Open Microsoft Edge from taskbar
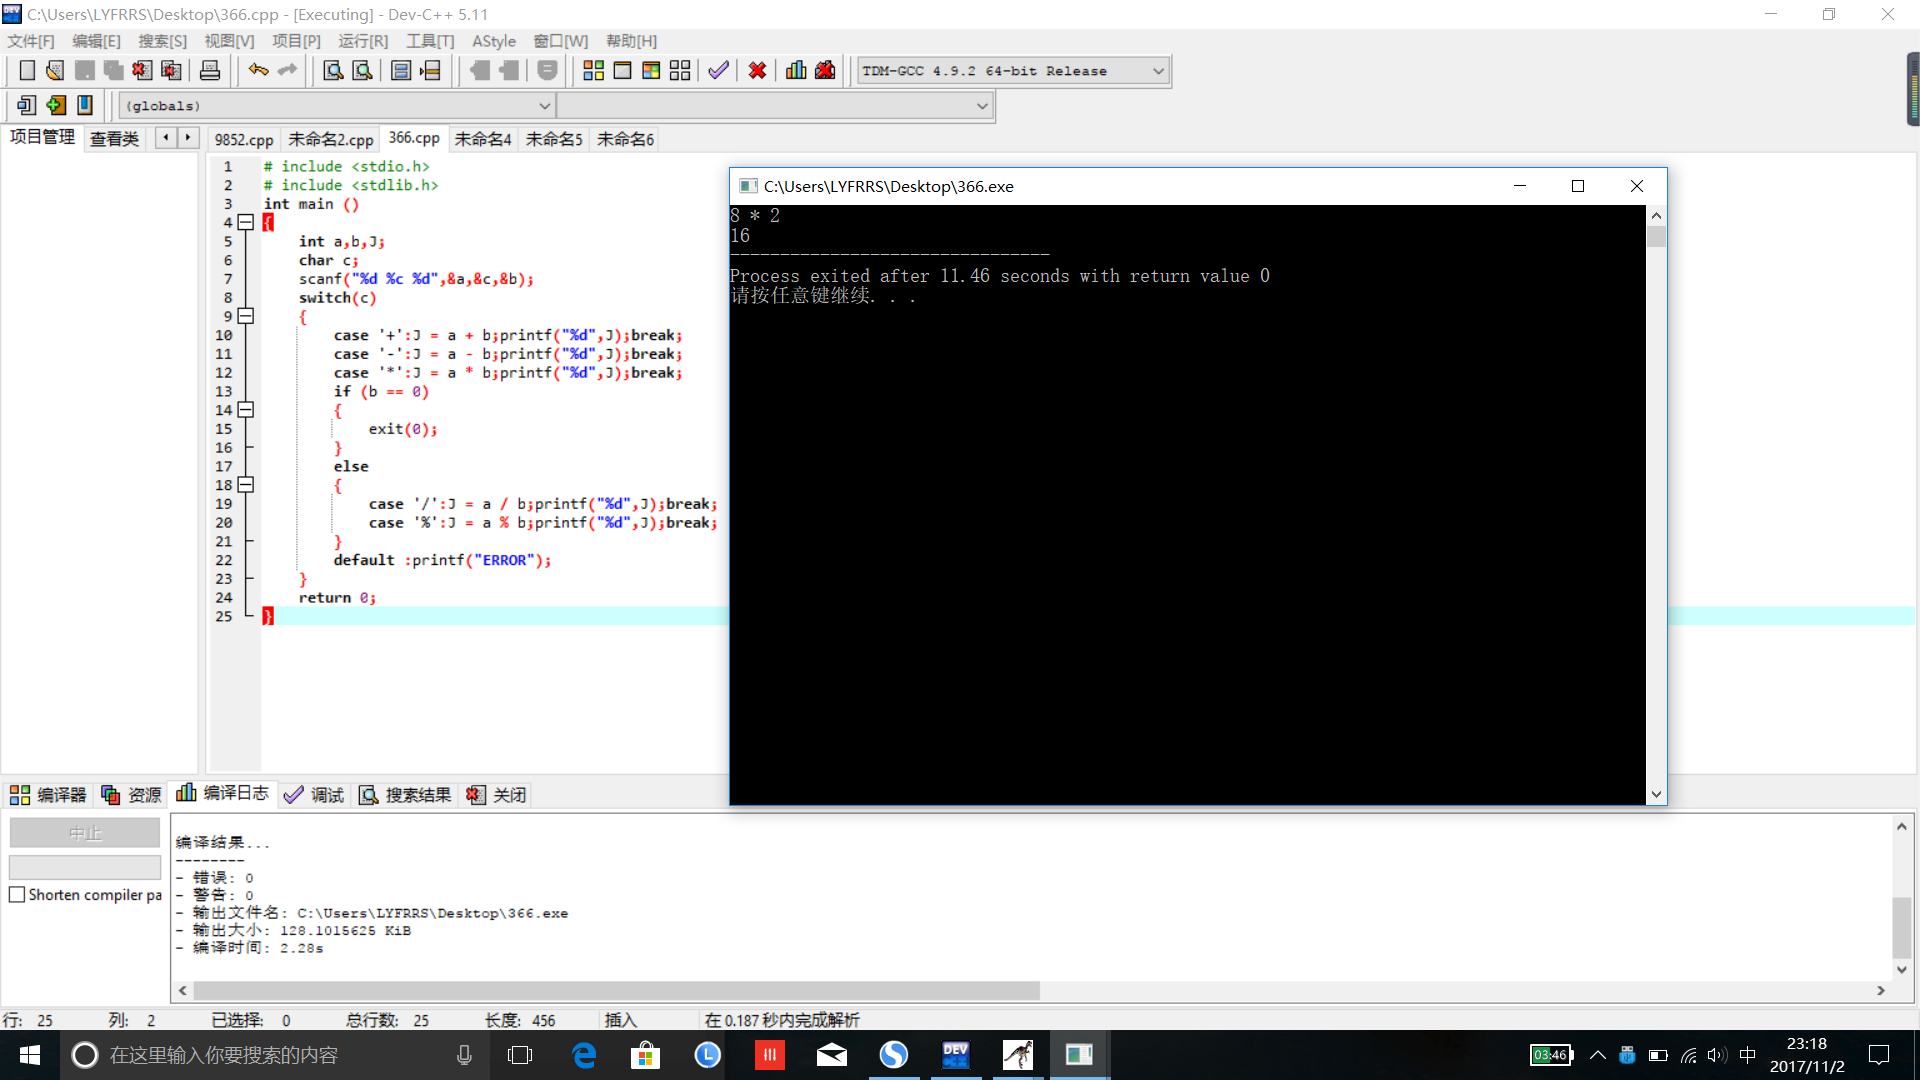Screen dimensions: 1920x1080 (x=584, y=1055)
